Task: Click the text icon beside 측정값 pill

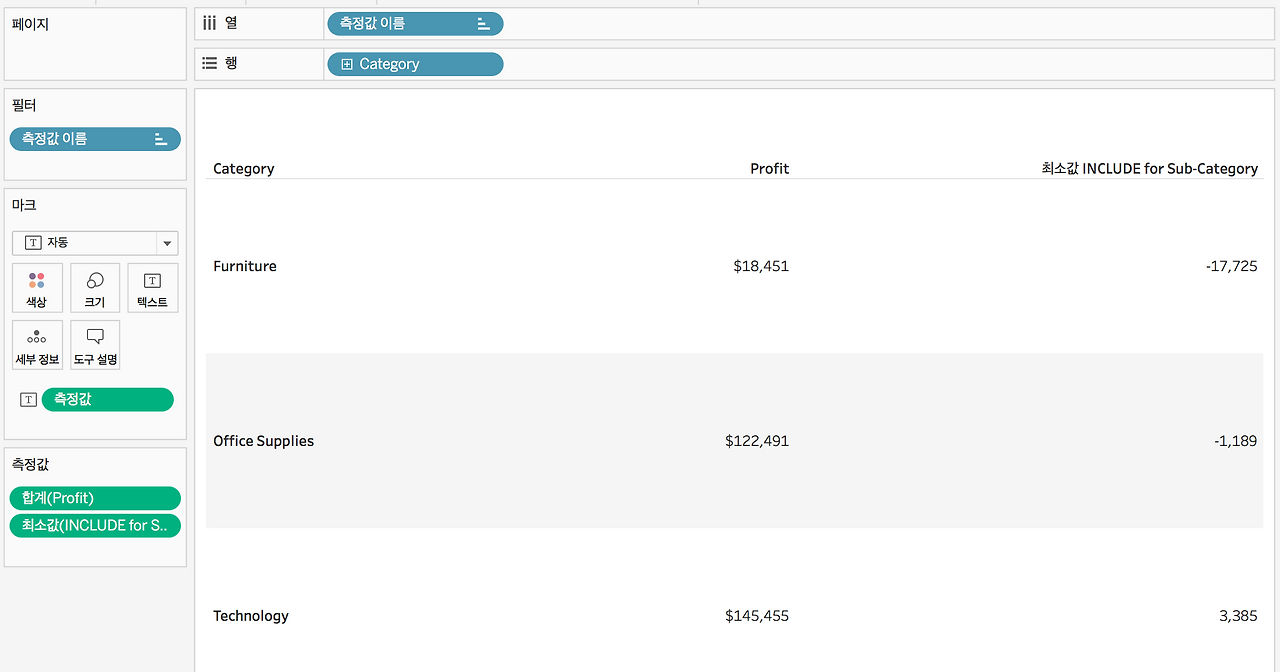Action: coord(28,400)
